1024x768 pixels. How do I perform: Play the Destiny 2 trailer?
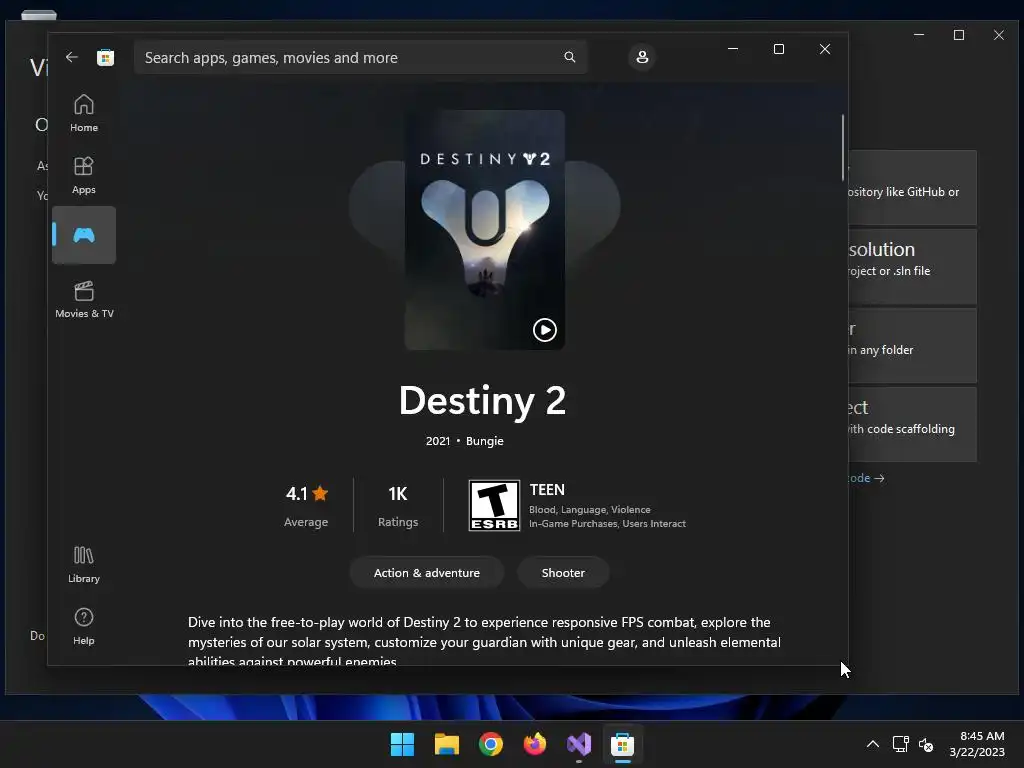pos(545,330)
